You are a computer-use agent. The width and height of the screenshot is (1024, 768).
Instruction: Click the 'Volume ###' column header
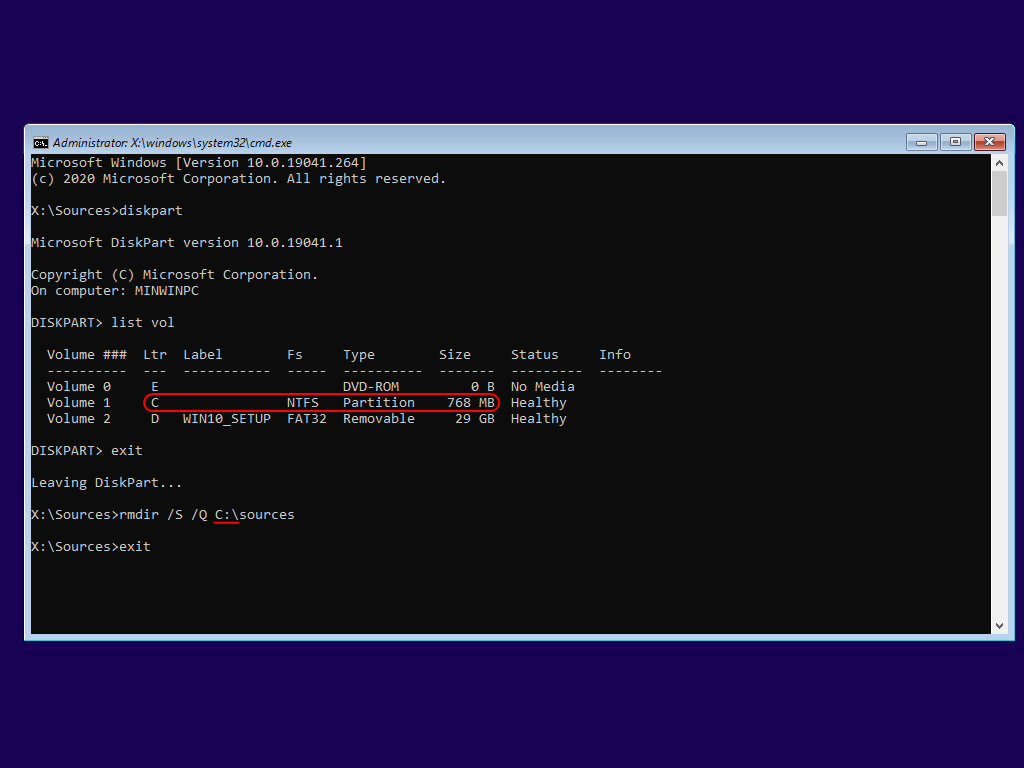point(87,355)
